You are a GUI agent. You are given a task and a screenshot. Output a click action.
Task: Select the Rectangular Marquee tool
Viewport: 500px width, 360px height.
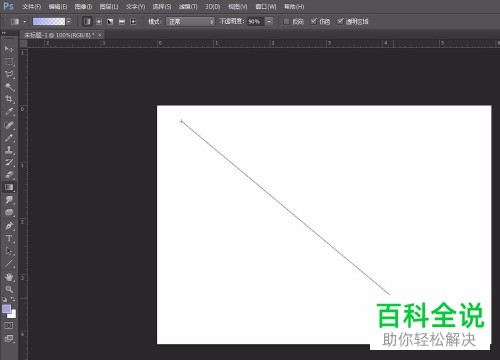[9, 62]
